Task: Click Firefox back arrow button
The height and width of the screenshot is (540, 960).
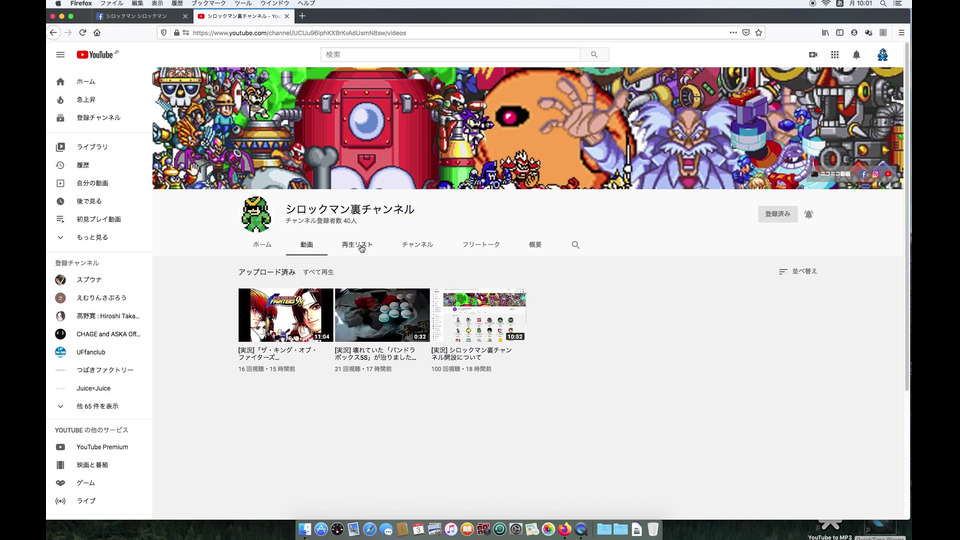Action: pyautogui.click(x=54, y=32)
